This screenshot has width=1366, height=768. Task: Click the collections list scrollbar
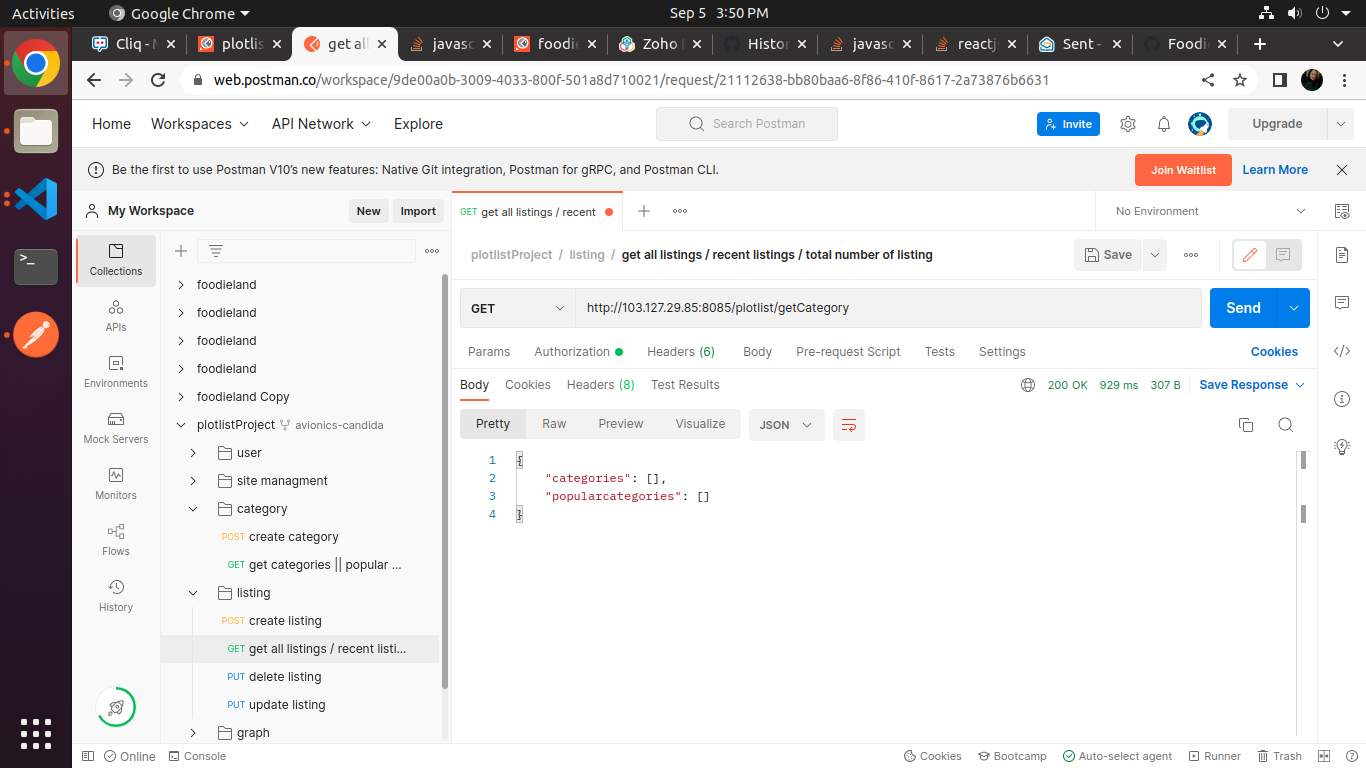445,480
